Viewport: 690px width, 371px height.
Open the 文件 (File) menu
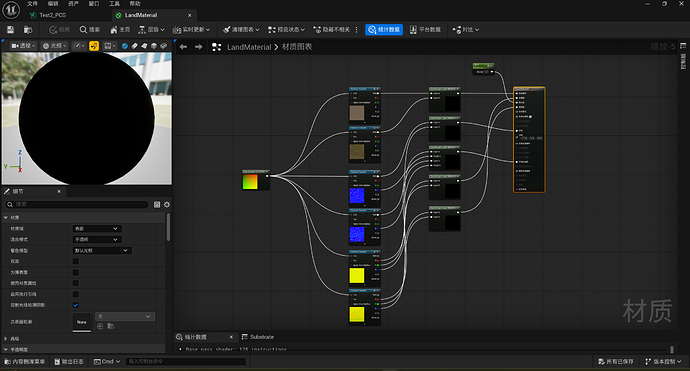33,4
